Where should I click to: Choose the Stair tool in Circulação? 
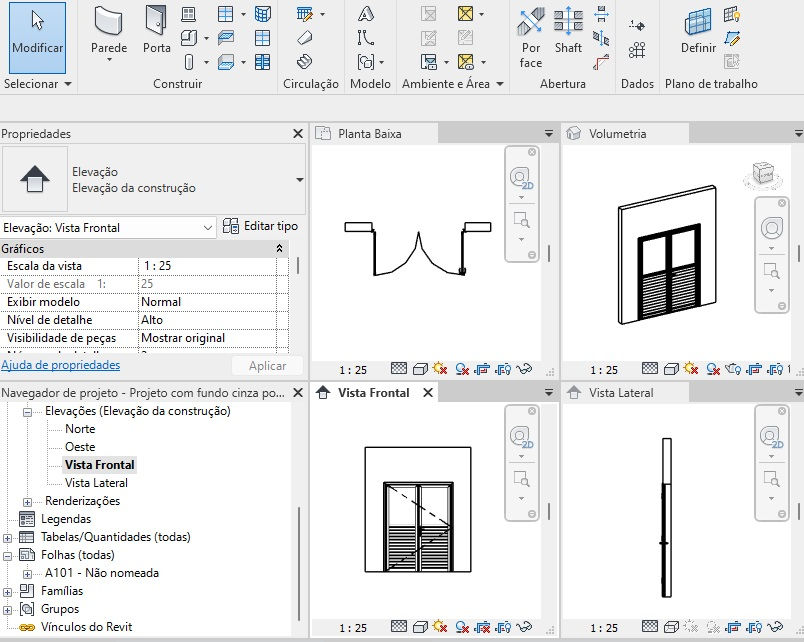(305, 62)
